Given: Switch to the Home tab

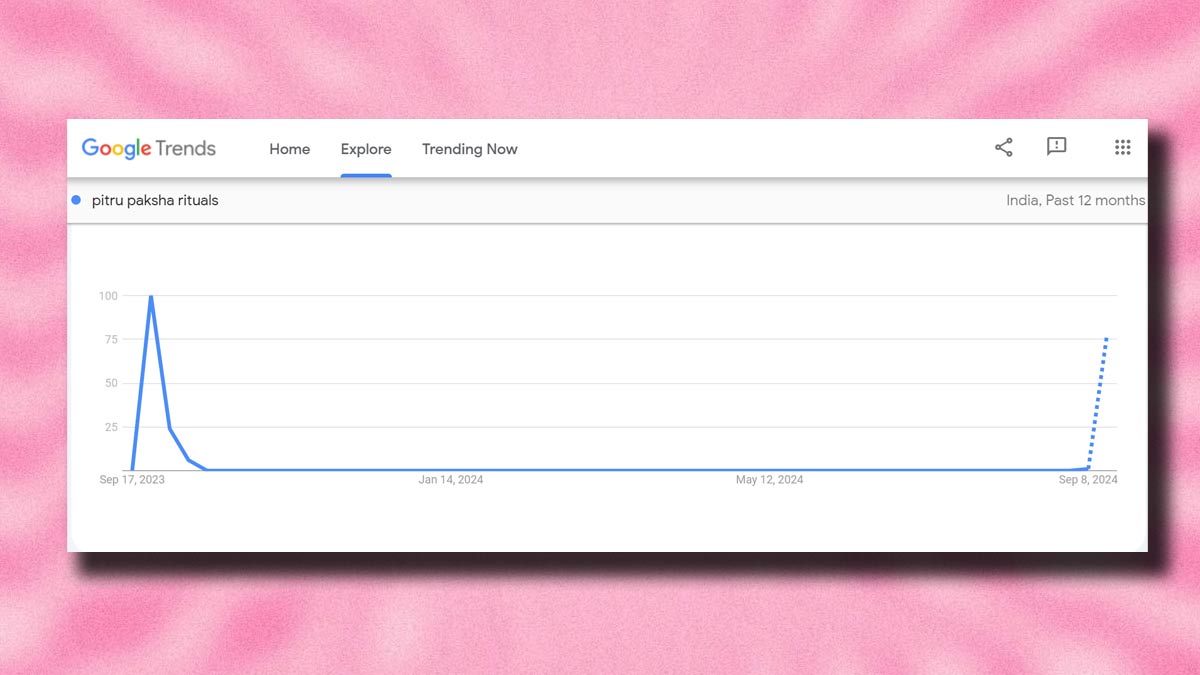Looking at the screenshot, I should 289,148.
